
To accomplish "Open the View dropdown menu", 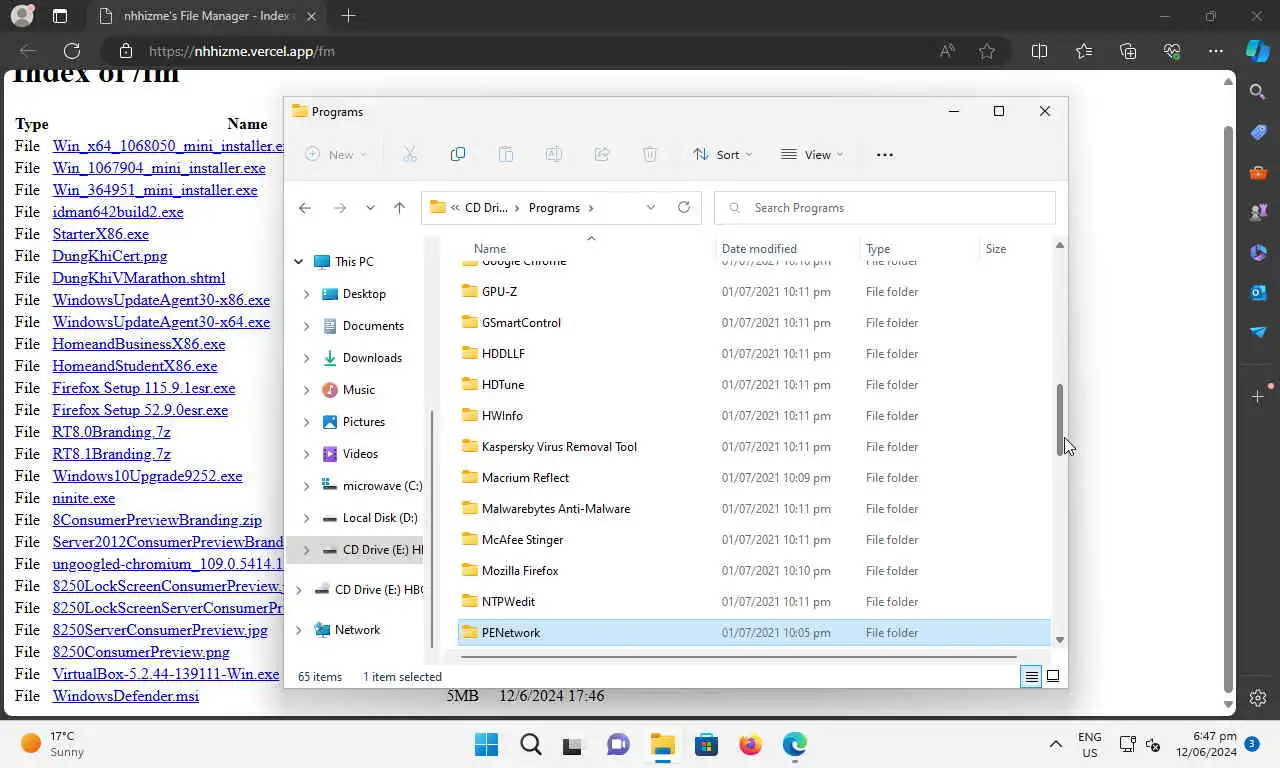I will tap(812, 154).
